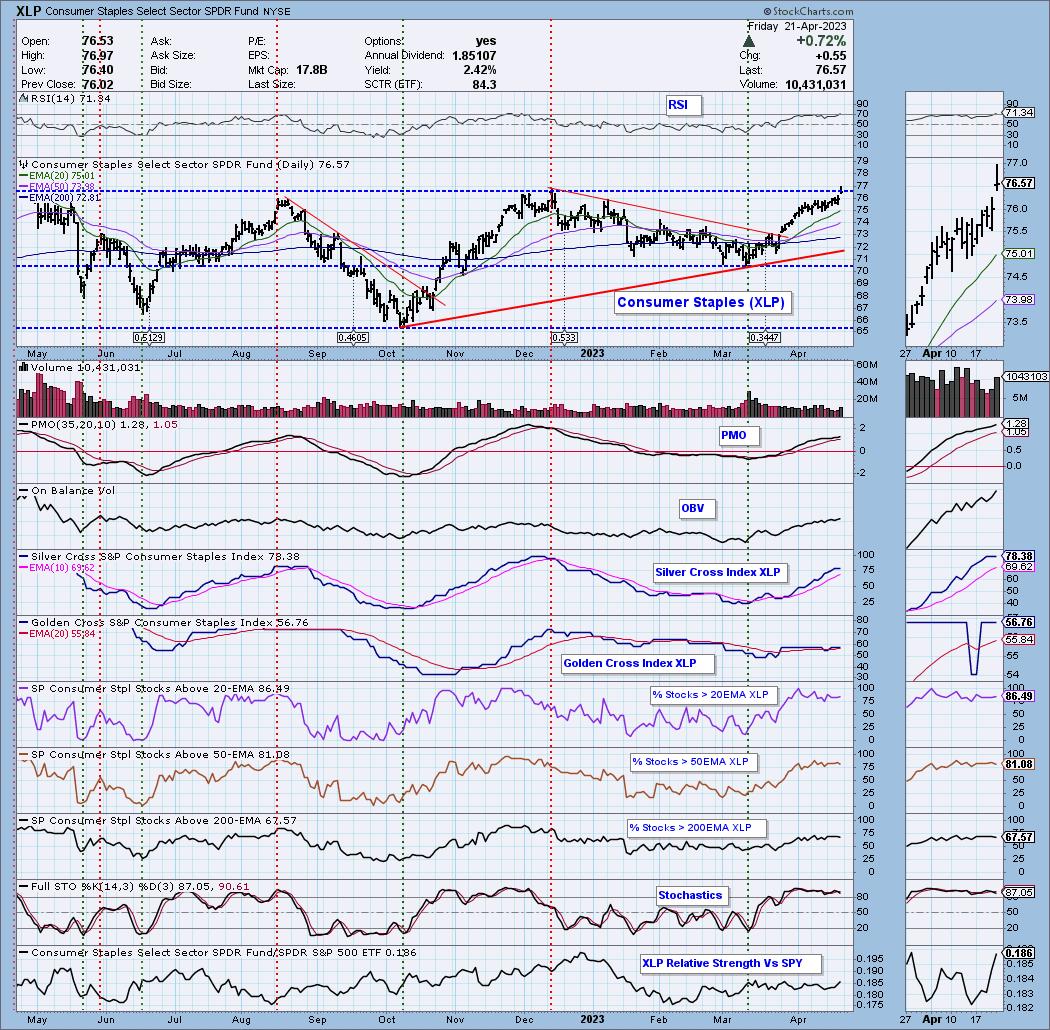Image resolution: width=1050 pixels, height=1030 pixels.
Task: Click the 0.186 relative strength value tag
Action: (1019, 953)
